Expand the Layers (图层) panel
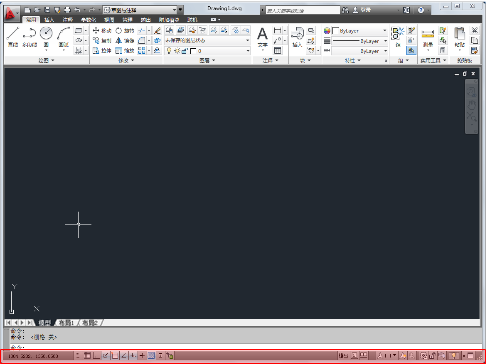Image resolution: width=486 pixels, height=364 pixels. click(x=207, y=60)
